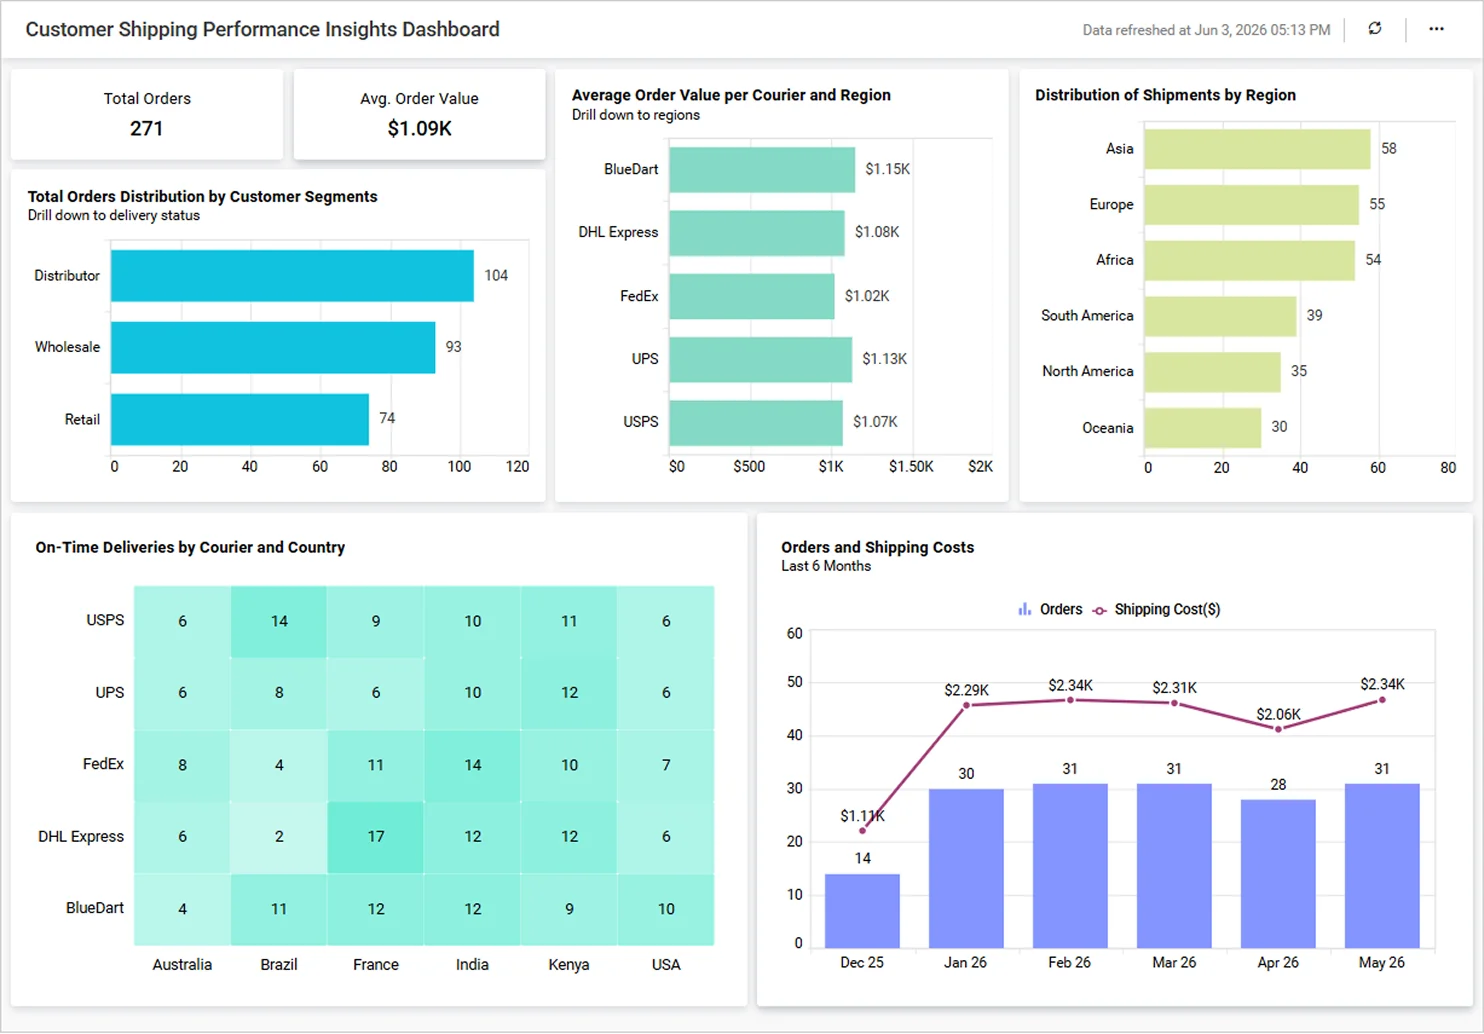The image size is (1484, 1034).
Task: Click the DHL Express heatmap row label
Action: point(81,837)
